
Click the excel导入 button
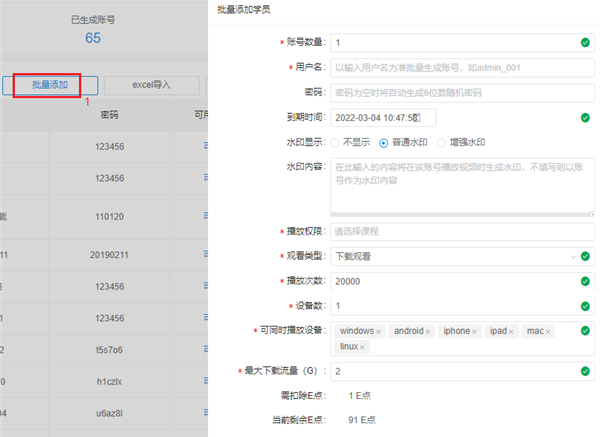coord(152,86)
